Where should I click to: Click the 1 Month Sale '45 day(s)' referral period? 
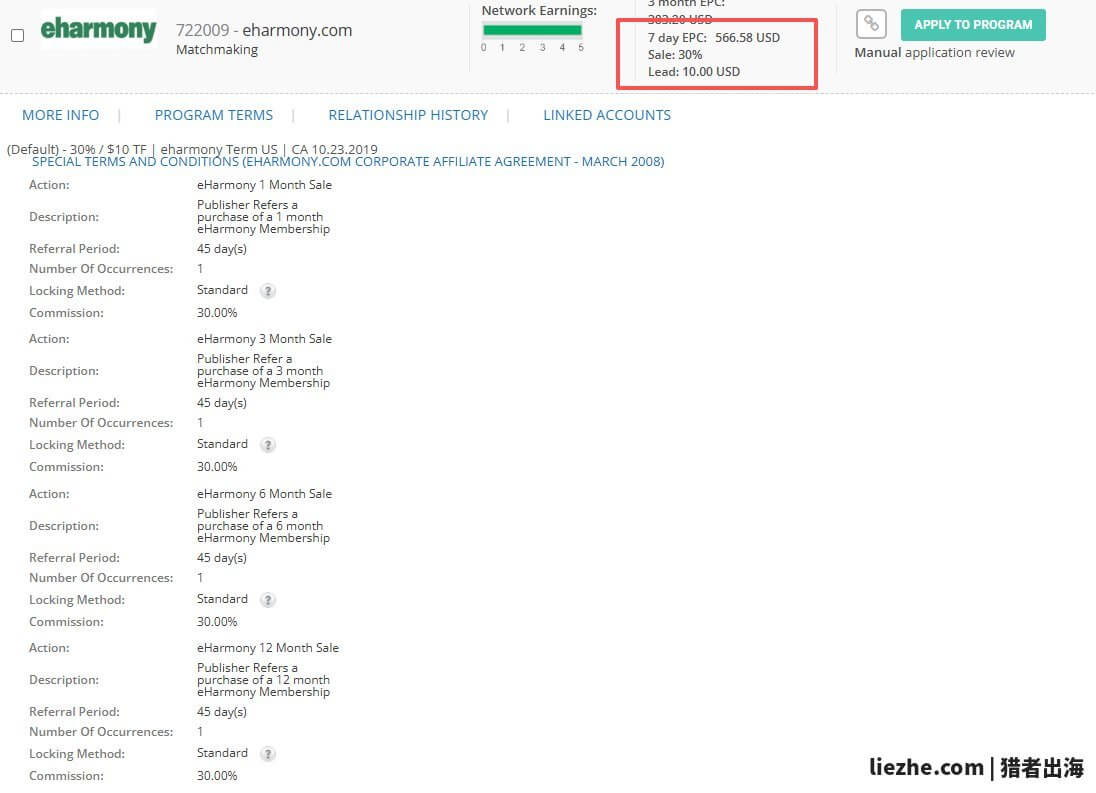tap(222, 249)
